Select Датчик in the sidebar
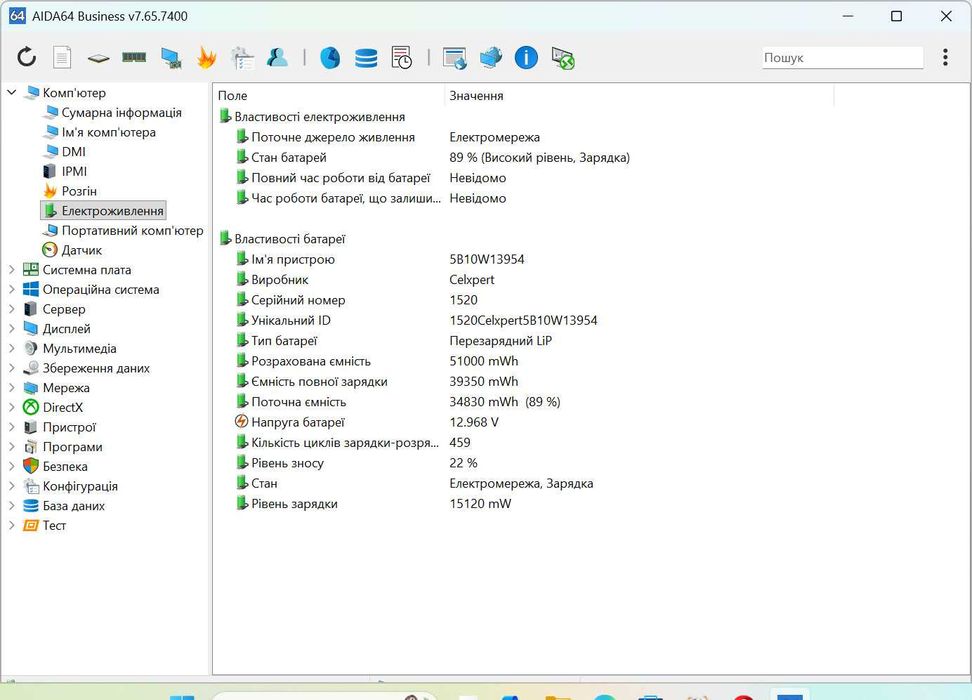The image size is (972, 700). click(81, 250)
